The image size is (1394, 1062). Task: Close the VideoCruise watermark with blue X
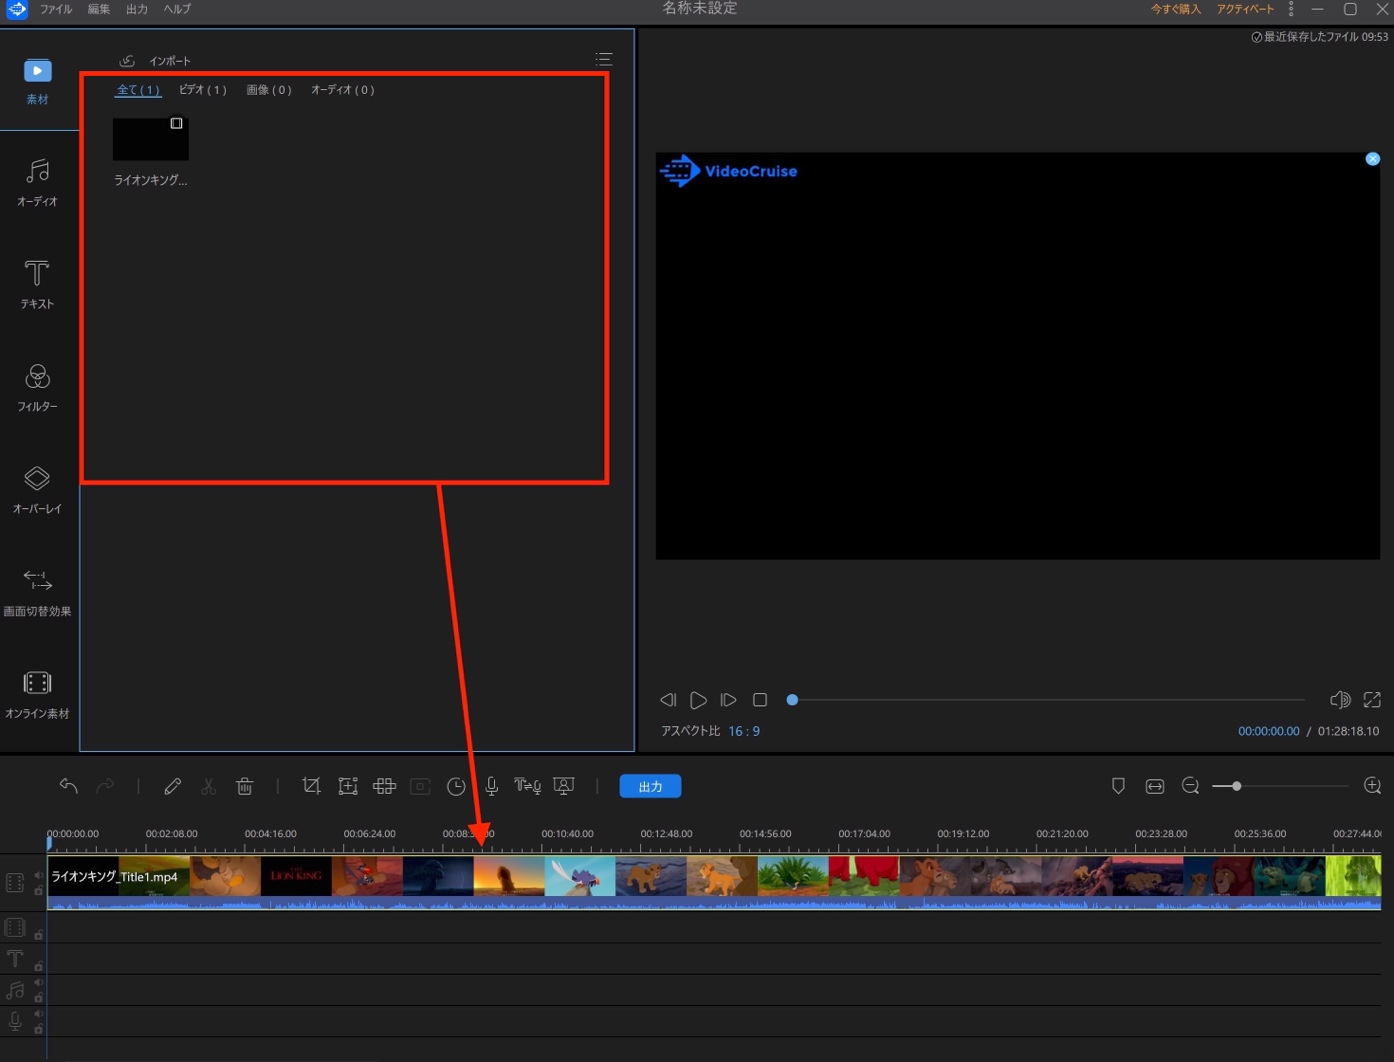click(1373, 159)
